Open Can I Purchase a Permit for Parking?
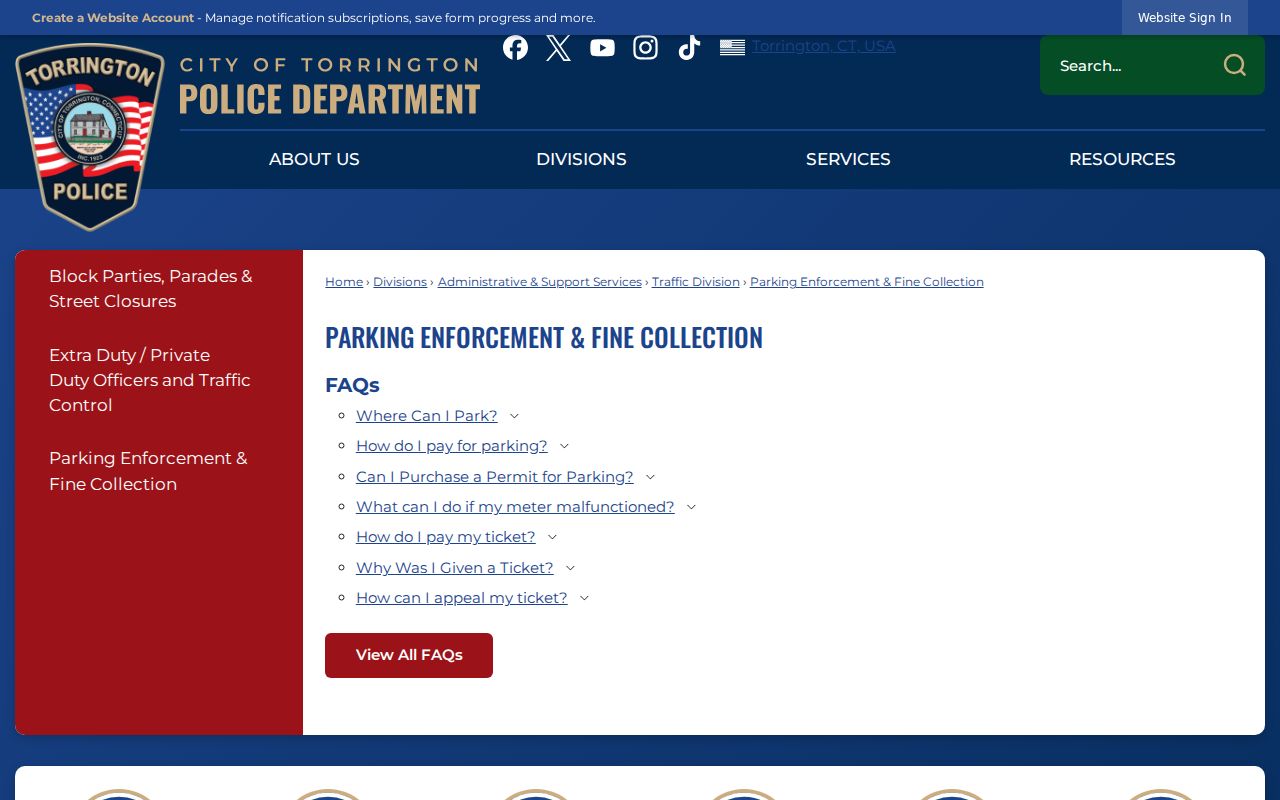This screenshot has height=800, width=1280. click(495, 477)
